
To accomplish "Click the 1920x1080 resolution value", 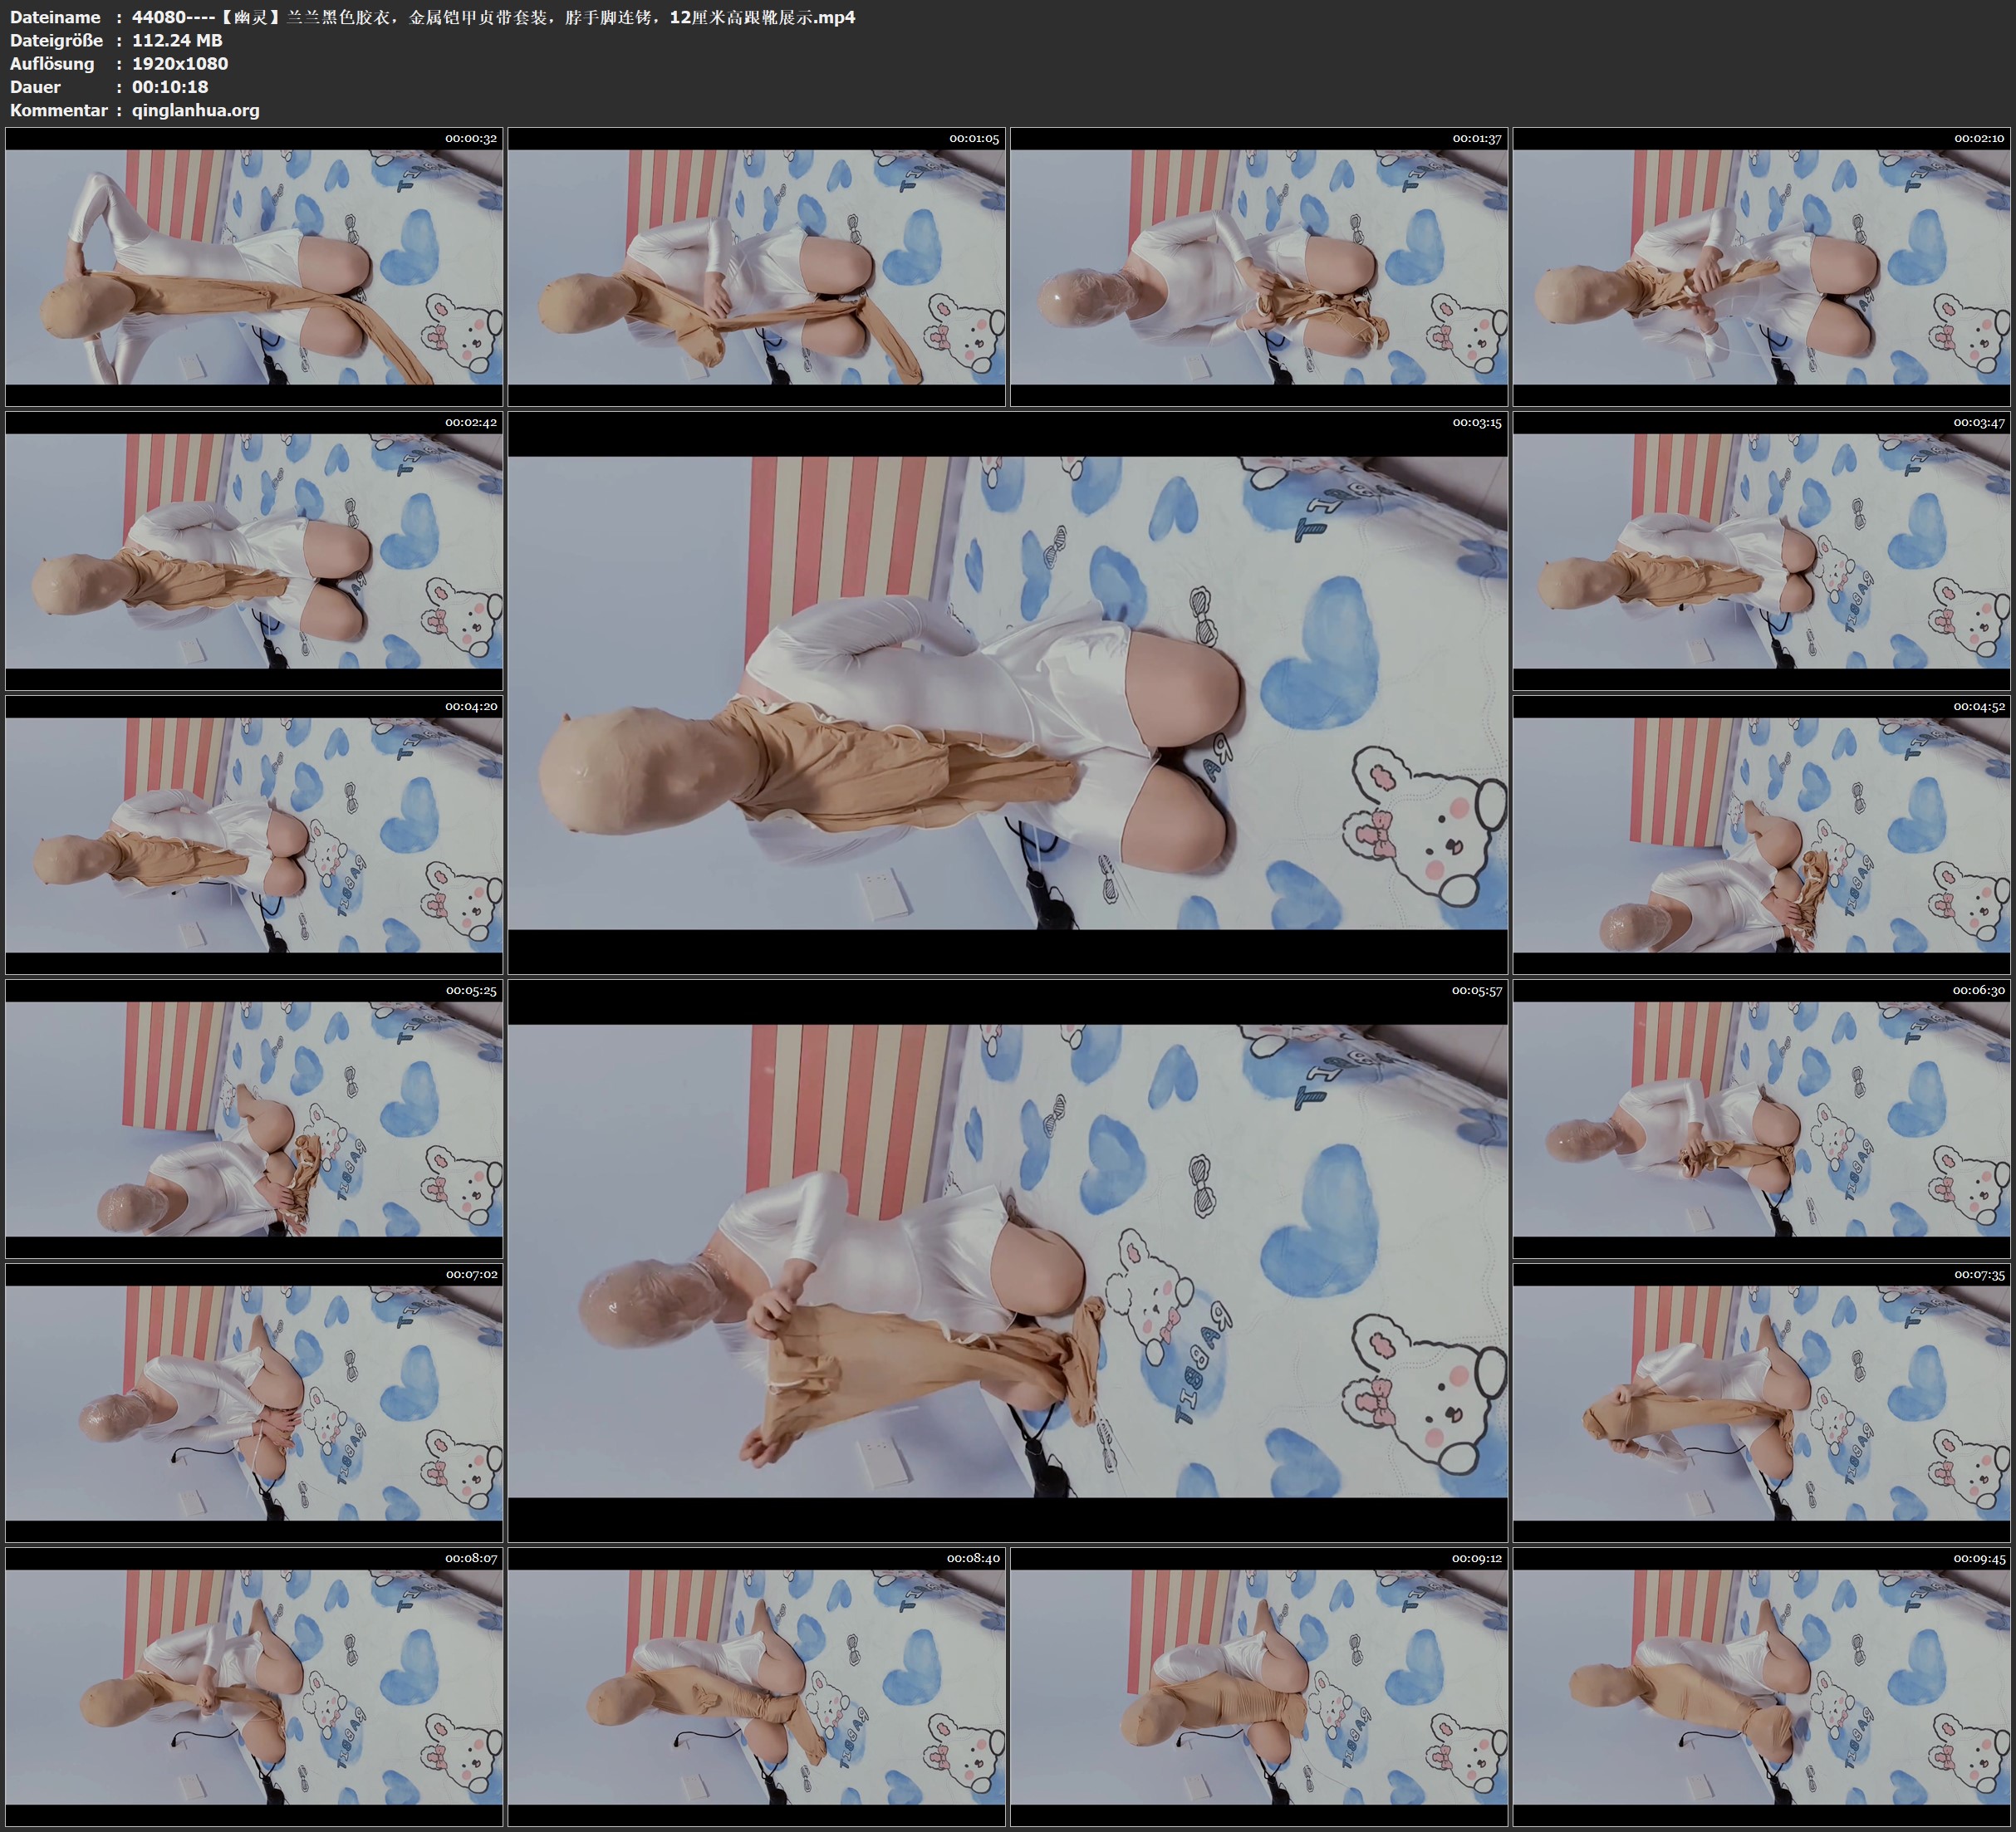I will (180, 63).
